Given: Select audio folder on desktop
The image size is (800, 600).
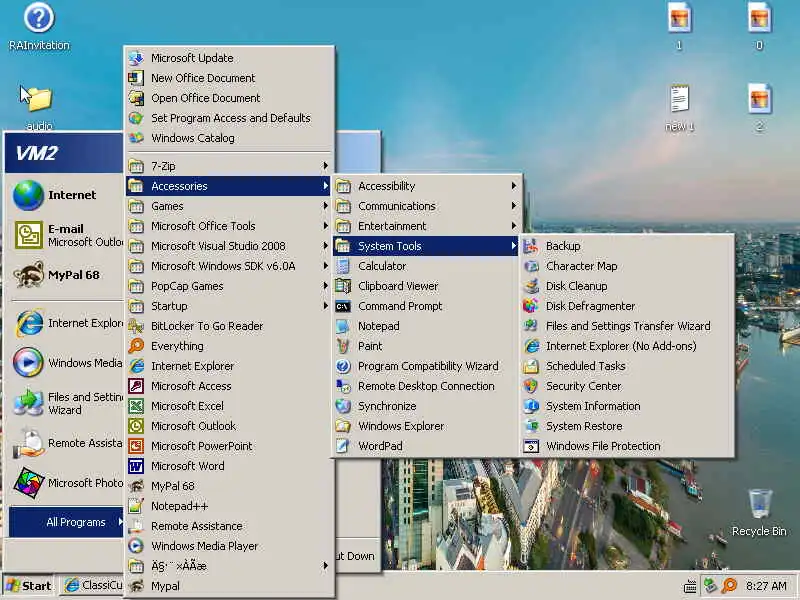Looking at the screenshot, I should pyautogui.click(x=39, y=108).
